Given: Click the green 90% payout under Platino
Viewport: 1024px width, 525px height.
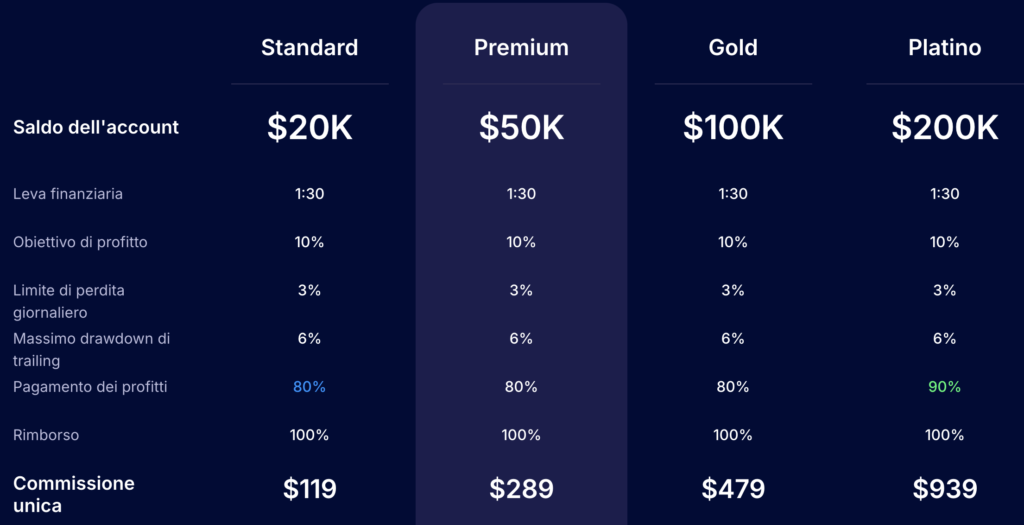Looking at the screenshot, I should 944,387.
